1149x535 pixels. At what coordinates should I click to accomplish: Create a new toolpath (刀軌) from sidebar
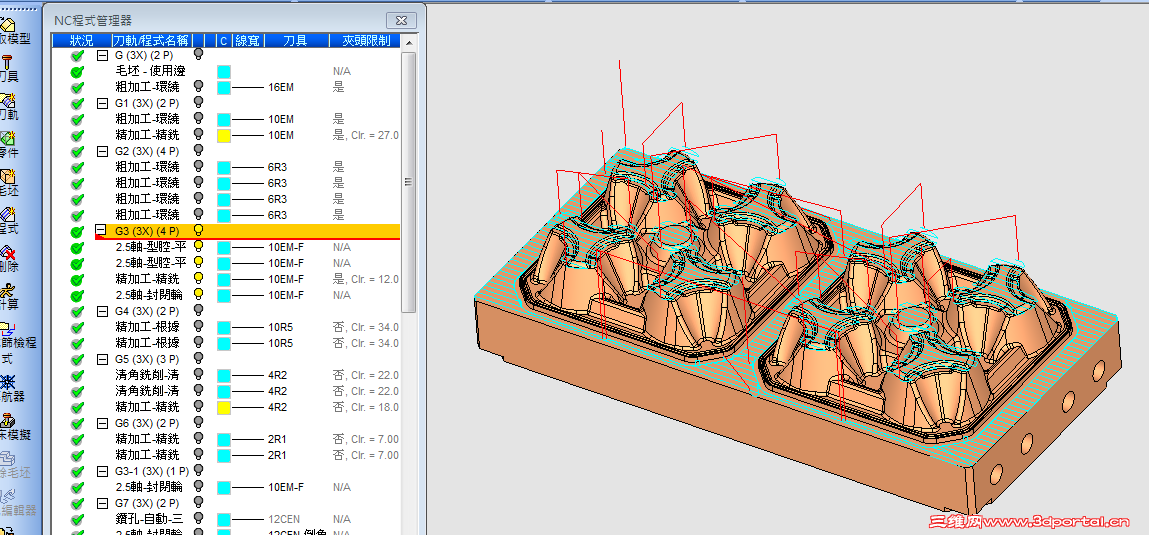[x=9, y=107]
